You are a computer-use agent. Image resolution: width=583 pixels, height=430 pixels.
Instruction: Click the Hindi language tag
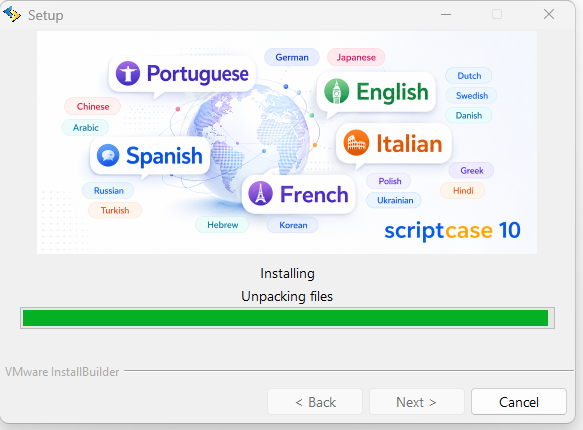coord(463,191)
